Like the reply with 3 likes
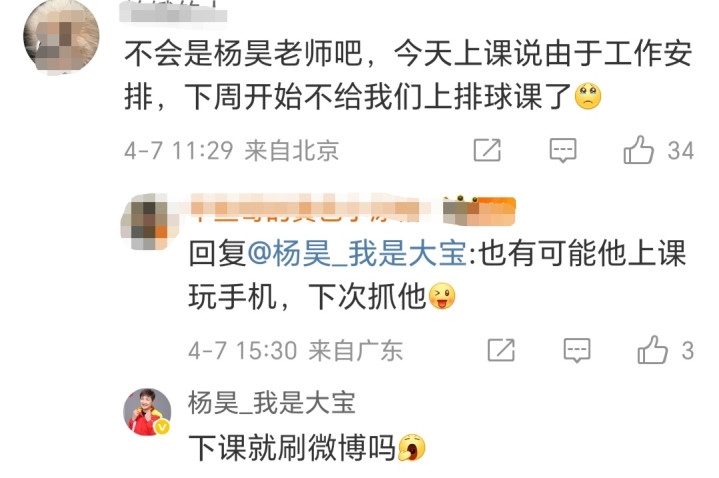Image resolution: width=719 pixels, height=478 pixels. coord(652,350)
